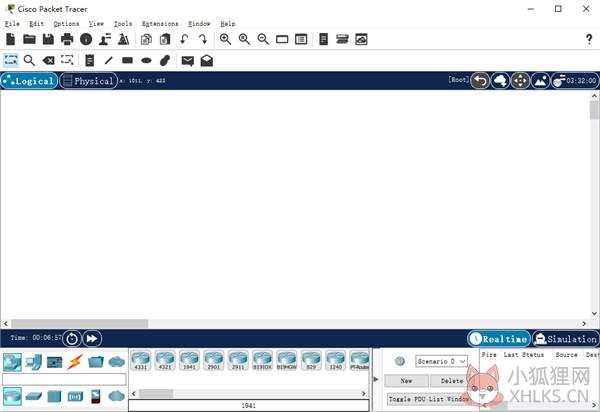Select the Draw Ellipse tool

[146, 60]
